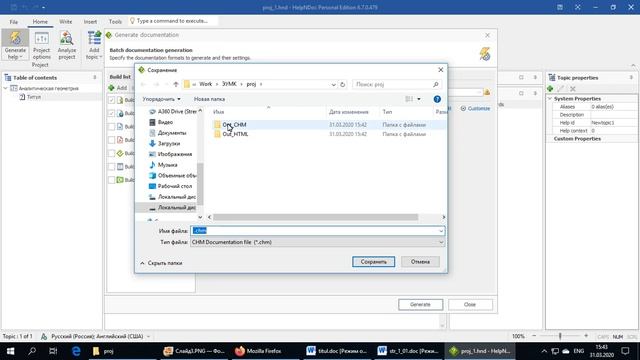Open Mozilla Firefox from the taskbar
Viewport: 640px width, 360px height.
[258, 351]
